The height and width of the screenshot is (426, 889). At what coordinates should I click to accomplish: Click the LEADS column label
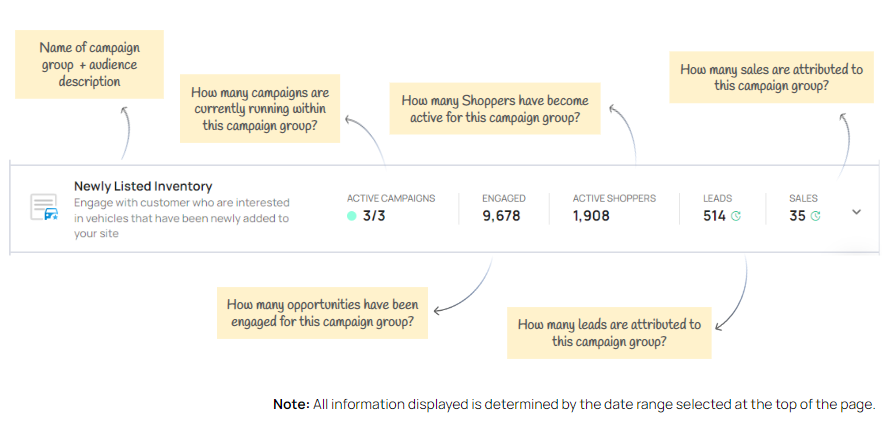point(717,199)
